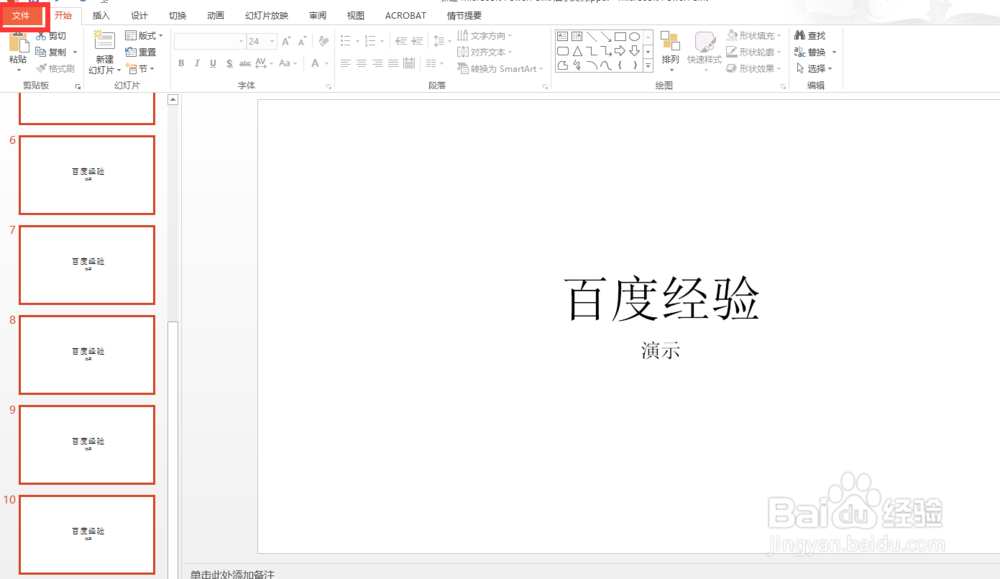Open the ACROBAT ribbon tab

coord(406,15)
